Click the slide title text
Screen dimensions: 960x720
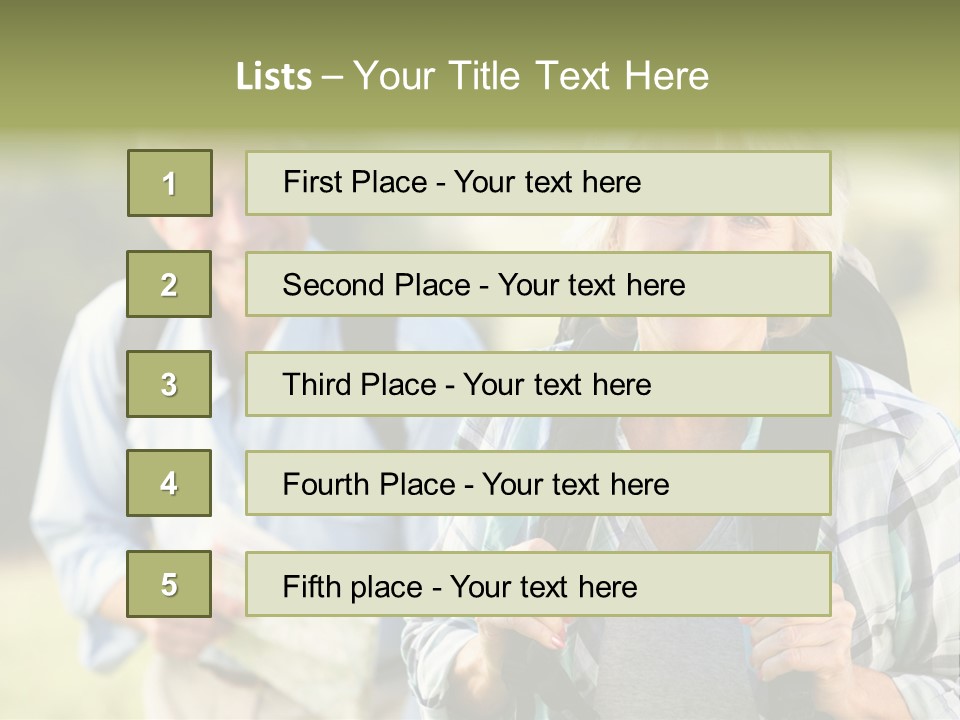(472, 76)
